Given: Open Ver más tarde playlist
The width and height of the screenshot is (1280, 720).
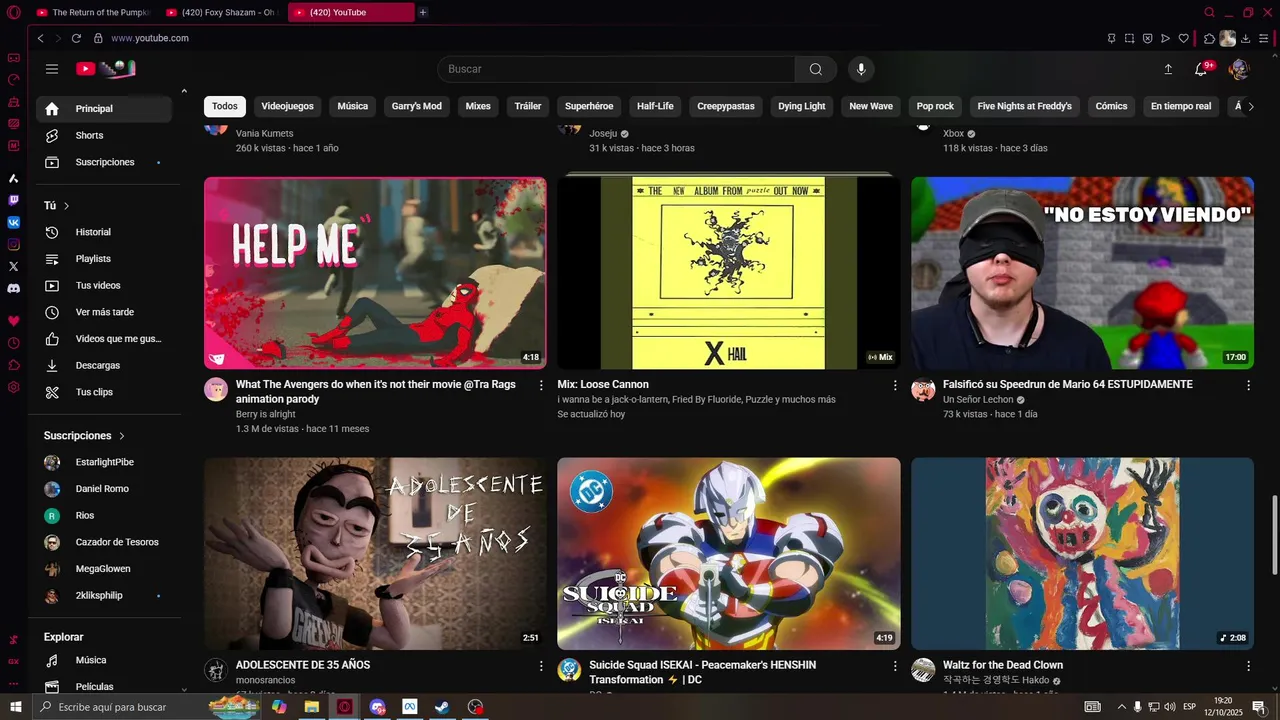Looking at the screenshot, I should (104, 312).
